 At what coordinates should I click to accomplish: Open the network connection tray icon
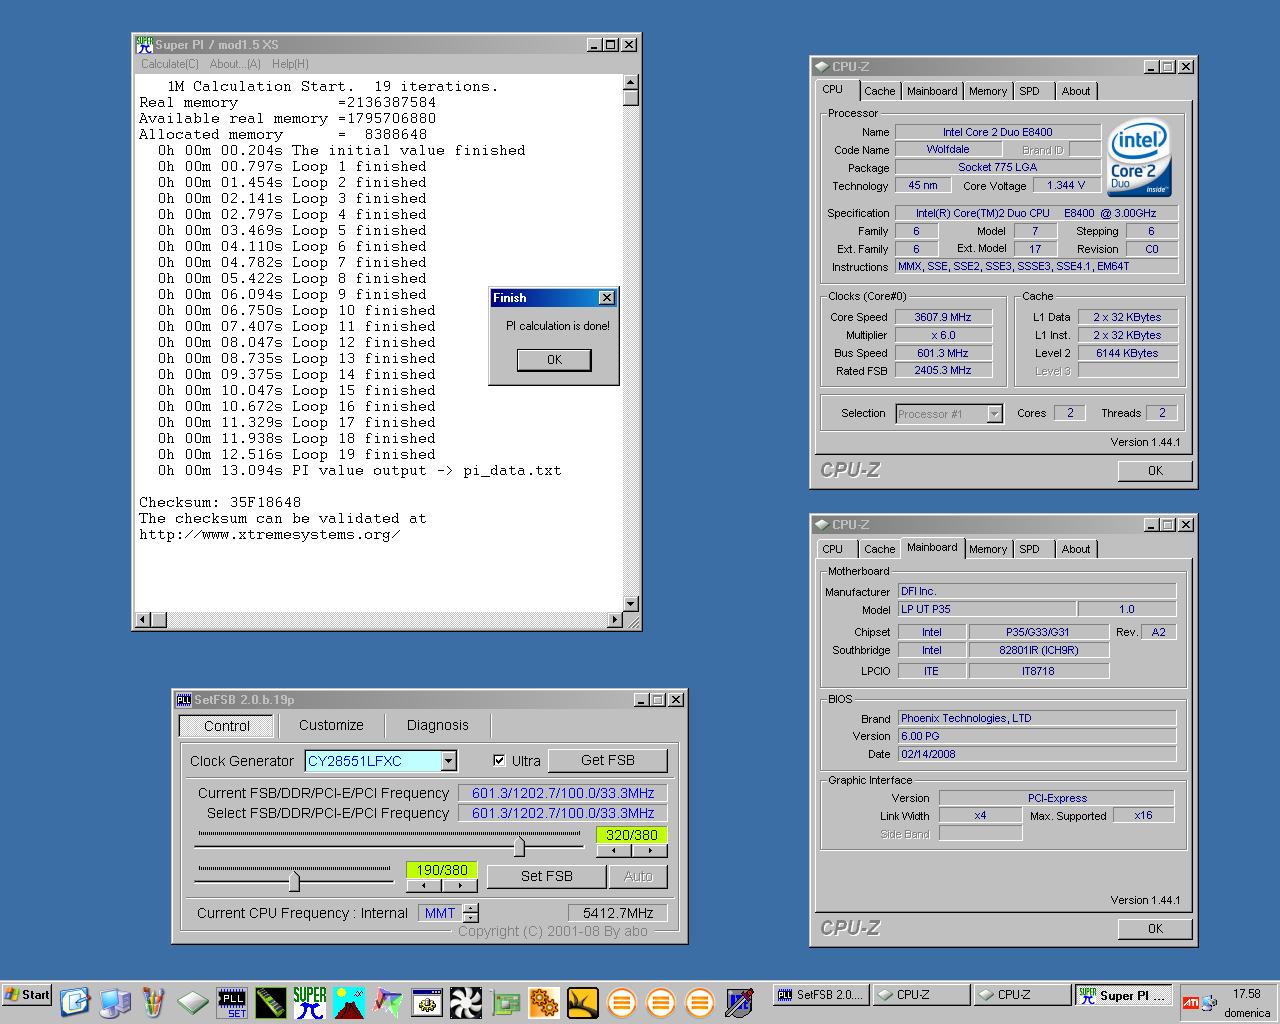point(1210,1003)
